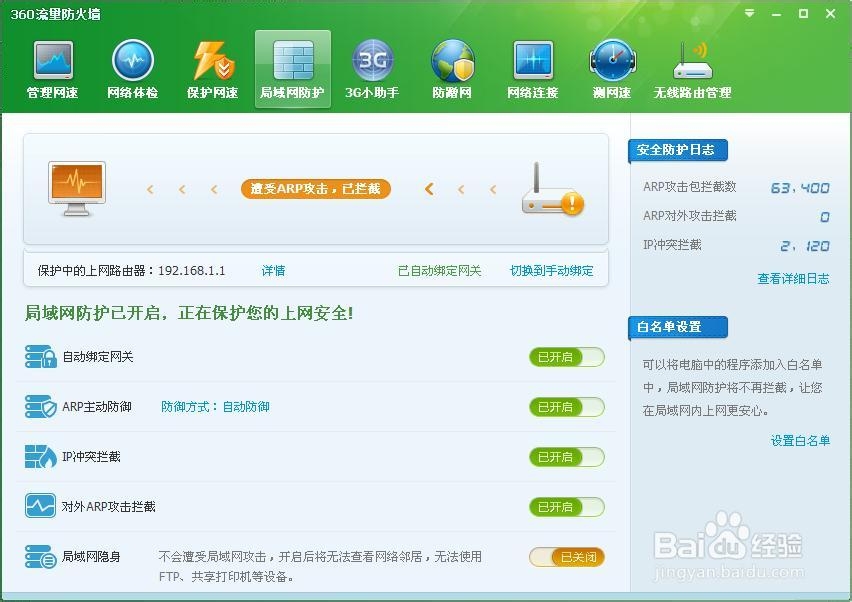The image size is (852, 602).
Task: Switch to manual binding via 切换到手动绑定
Action: [x=552, y=270]
